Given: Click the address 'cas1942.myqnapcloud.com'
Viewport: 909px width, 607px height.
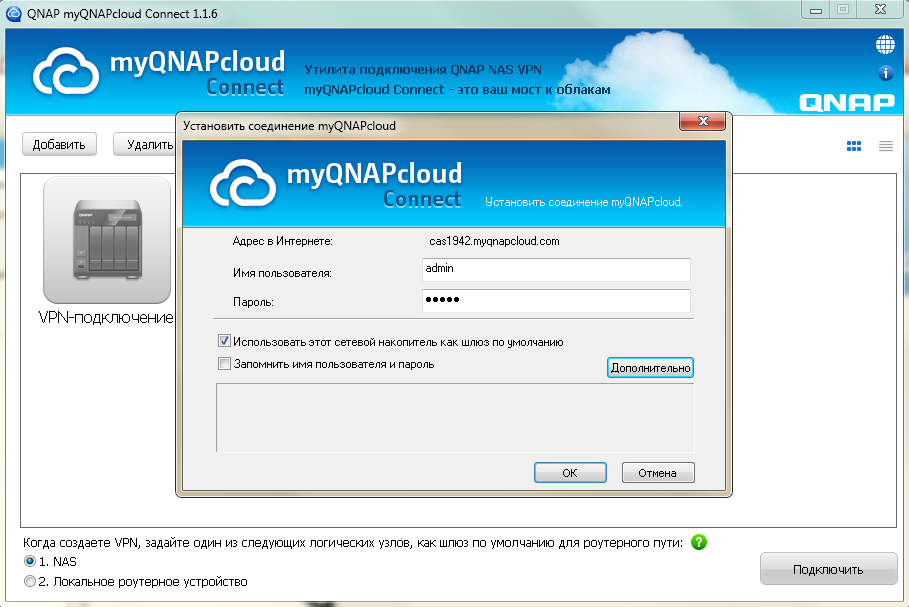Looking at the screenshot, I should point(495,241).
